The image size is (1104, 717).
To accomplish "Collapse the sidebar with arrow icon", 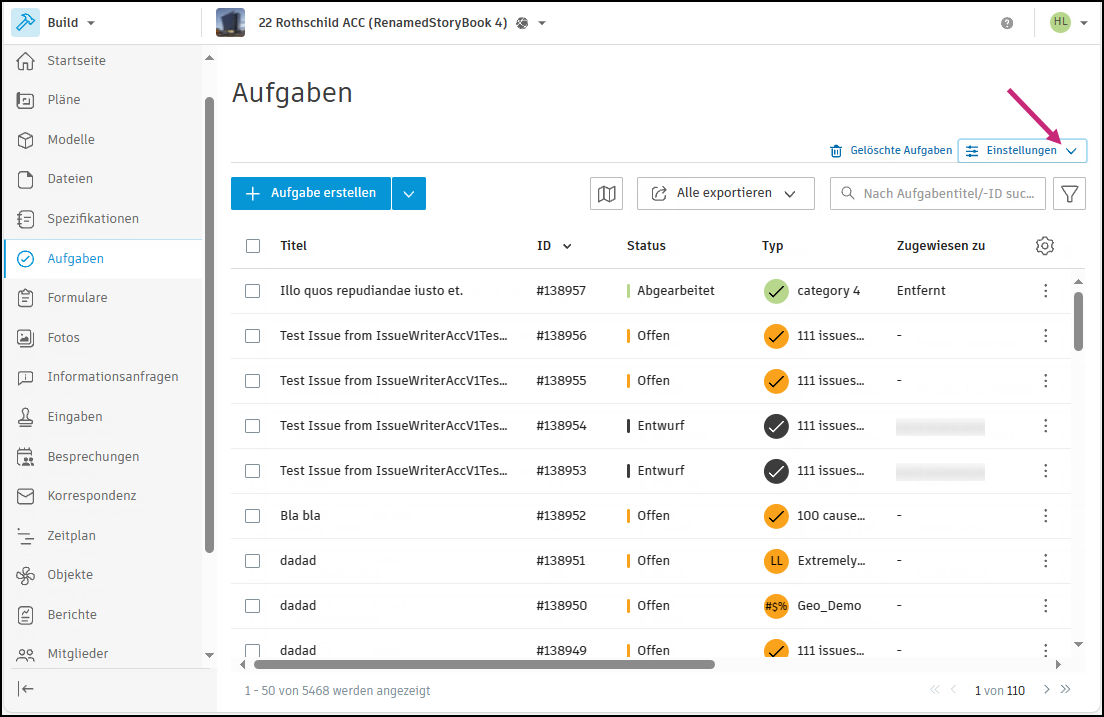I will click(x=25, y=689).
